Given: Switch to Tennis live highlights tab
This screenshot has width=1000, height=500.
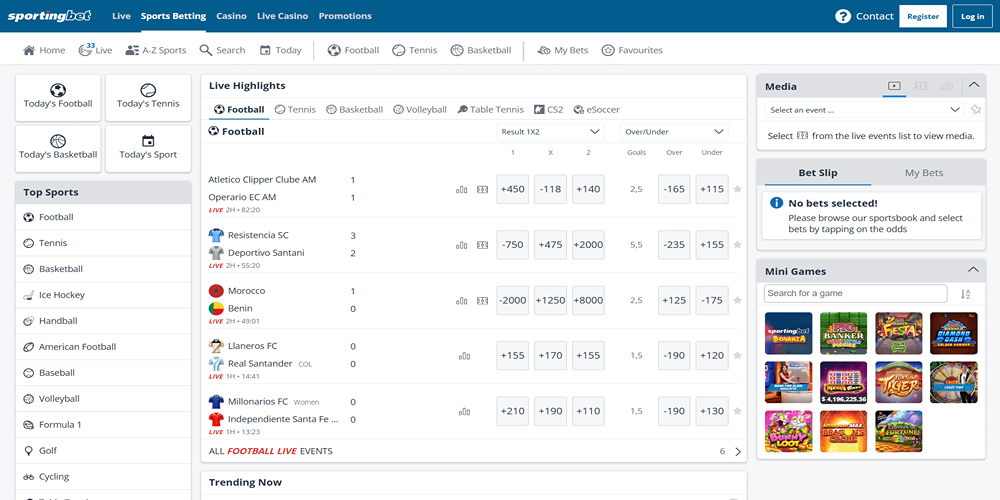Looking at the screenshot, I should tap(295, 110).
